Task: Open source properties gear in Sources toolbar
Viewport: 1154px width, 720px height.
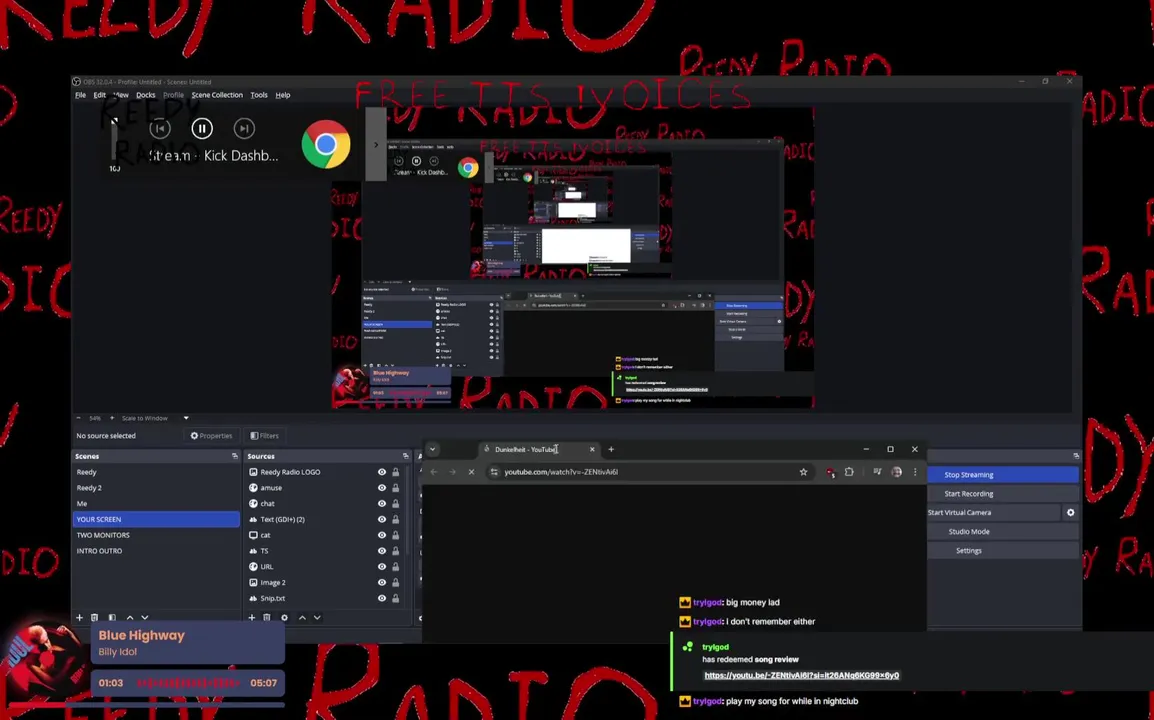Action: pos(285,618)
